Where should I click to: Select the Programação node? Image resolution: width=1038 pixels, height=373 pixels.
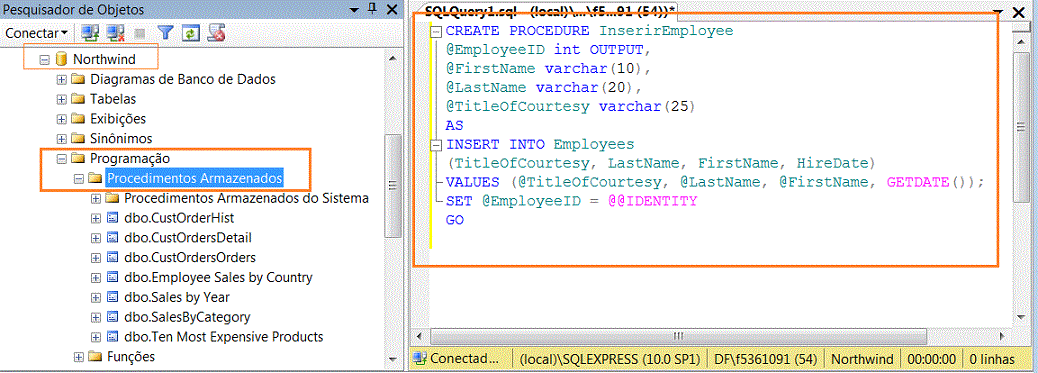click(130, 158)
